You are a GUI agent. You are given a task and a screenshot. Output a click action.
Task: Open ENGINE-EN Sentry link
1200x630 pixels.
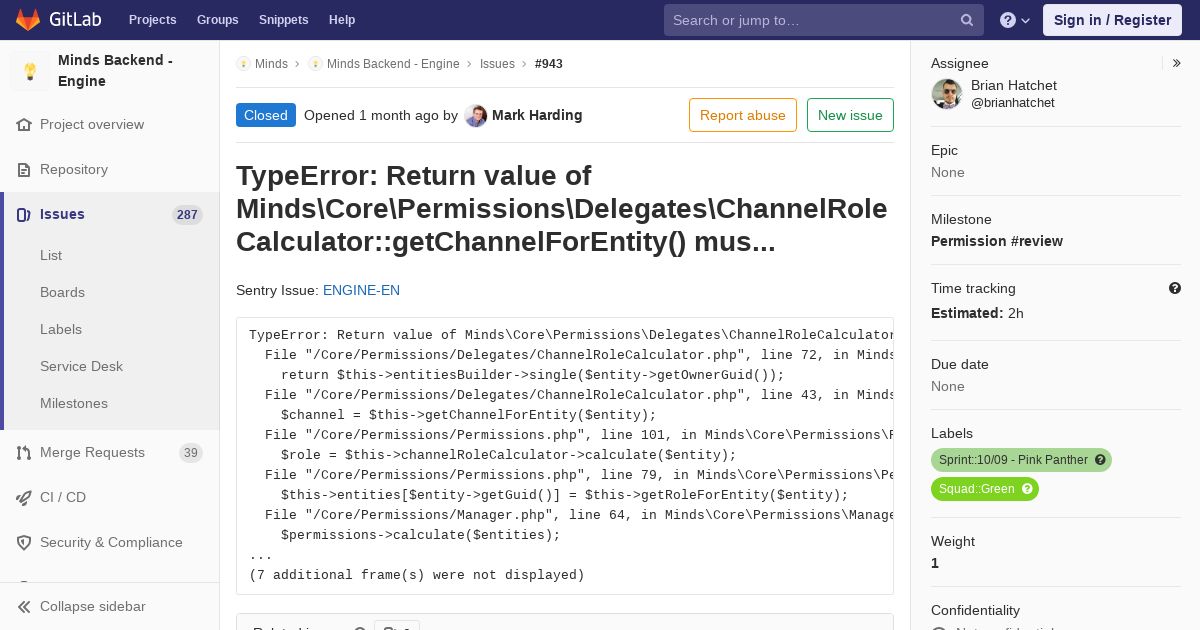[361, 290]
